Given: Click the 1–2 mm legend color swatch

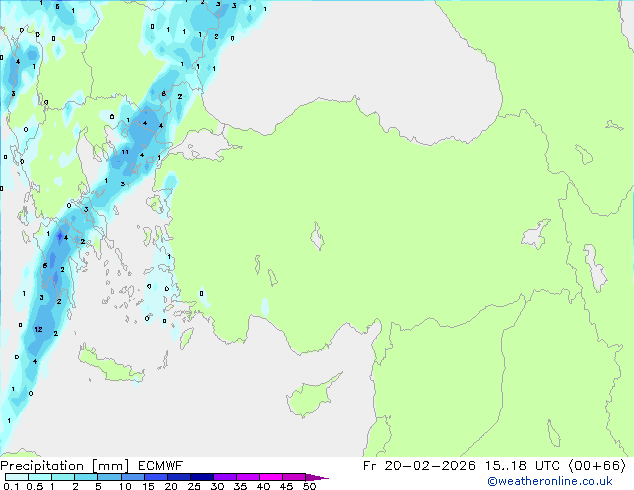Looking at the screenshot, I should point(63,477).
